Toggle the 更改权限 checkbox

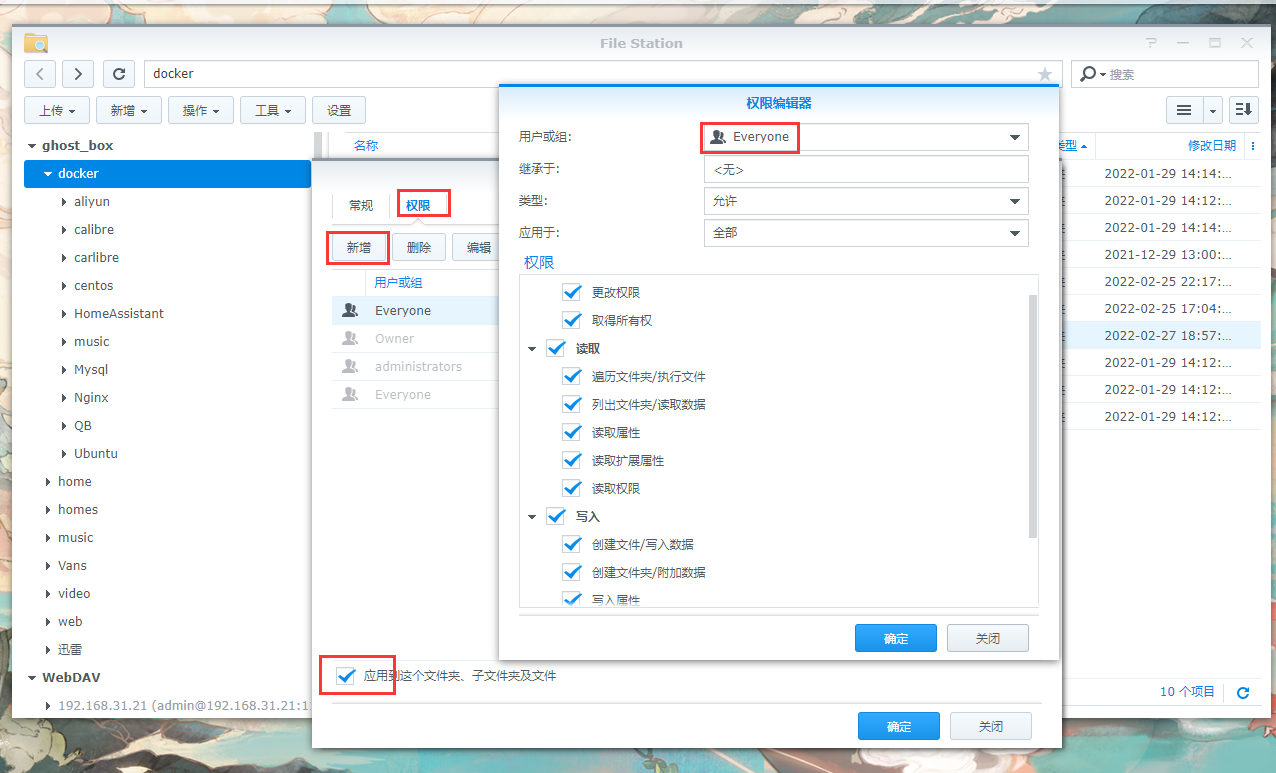[572, 292]
